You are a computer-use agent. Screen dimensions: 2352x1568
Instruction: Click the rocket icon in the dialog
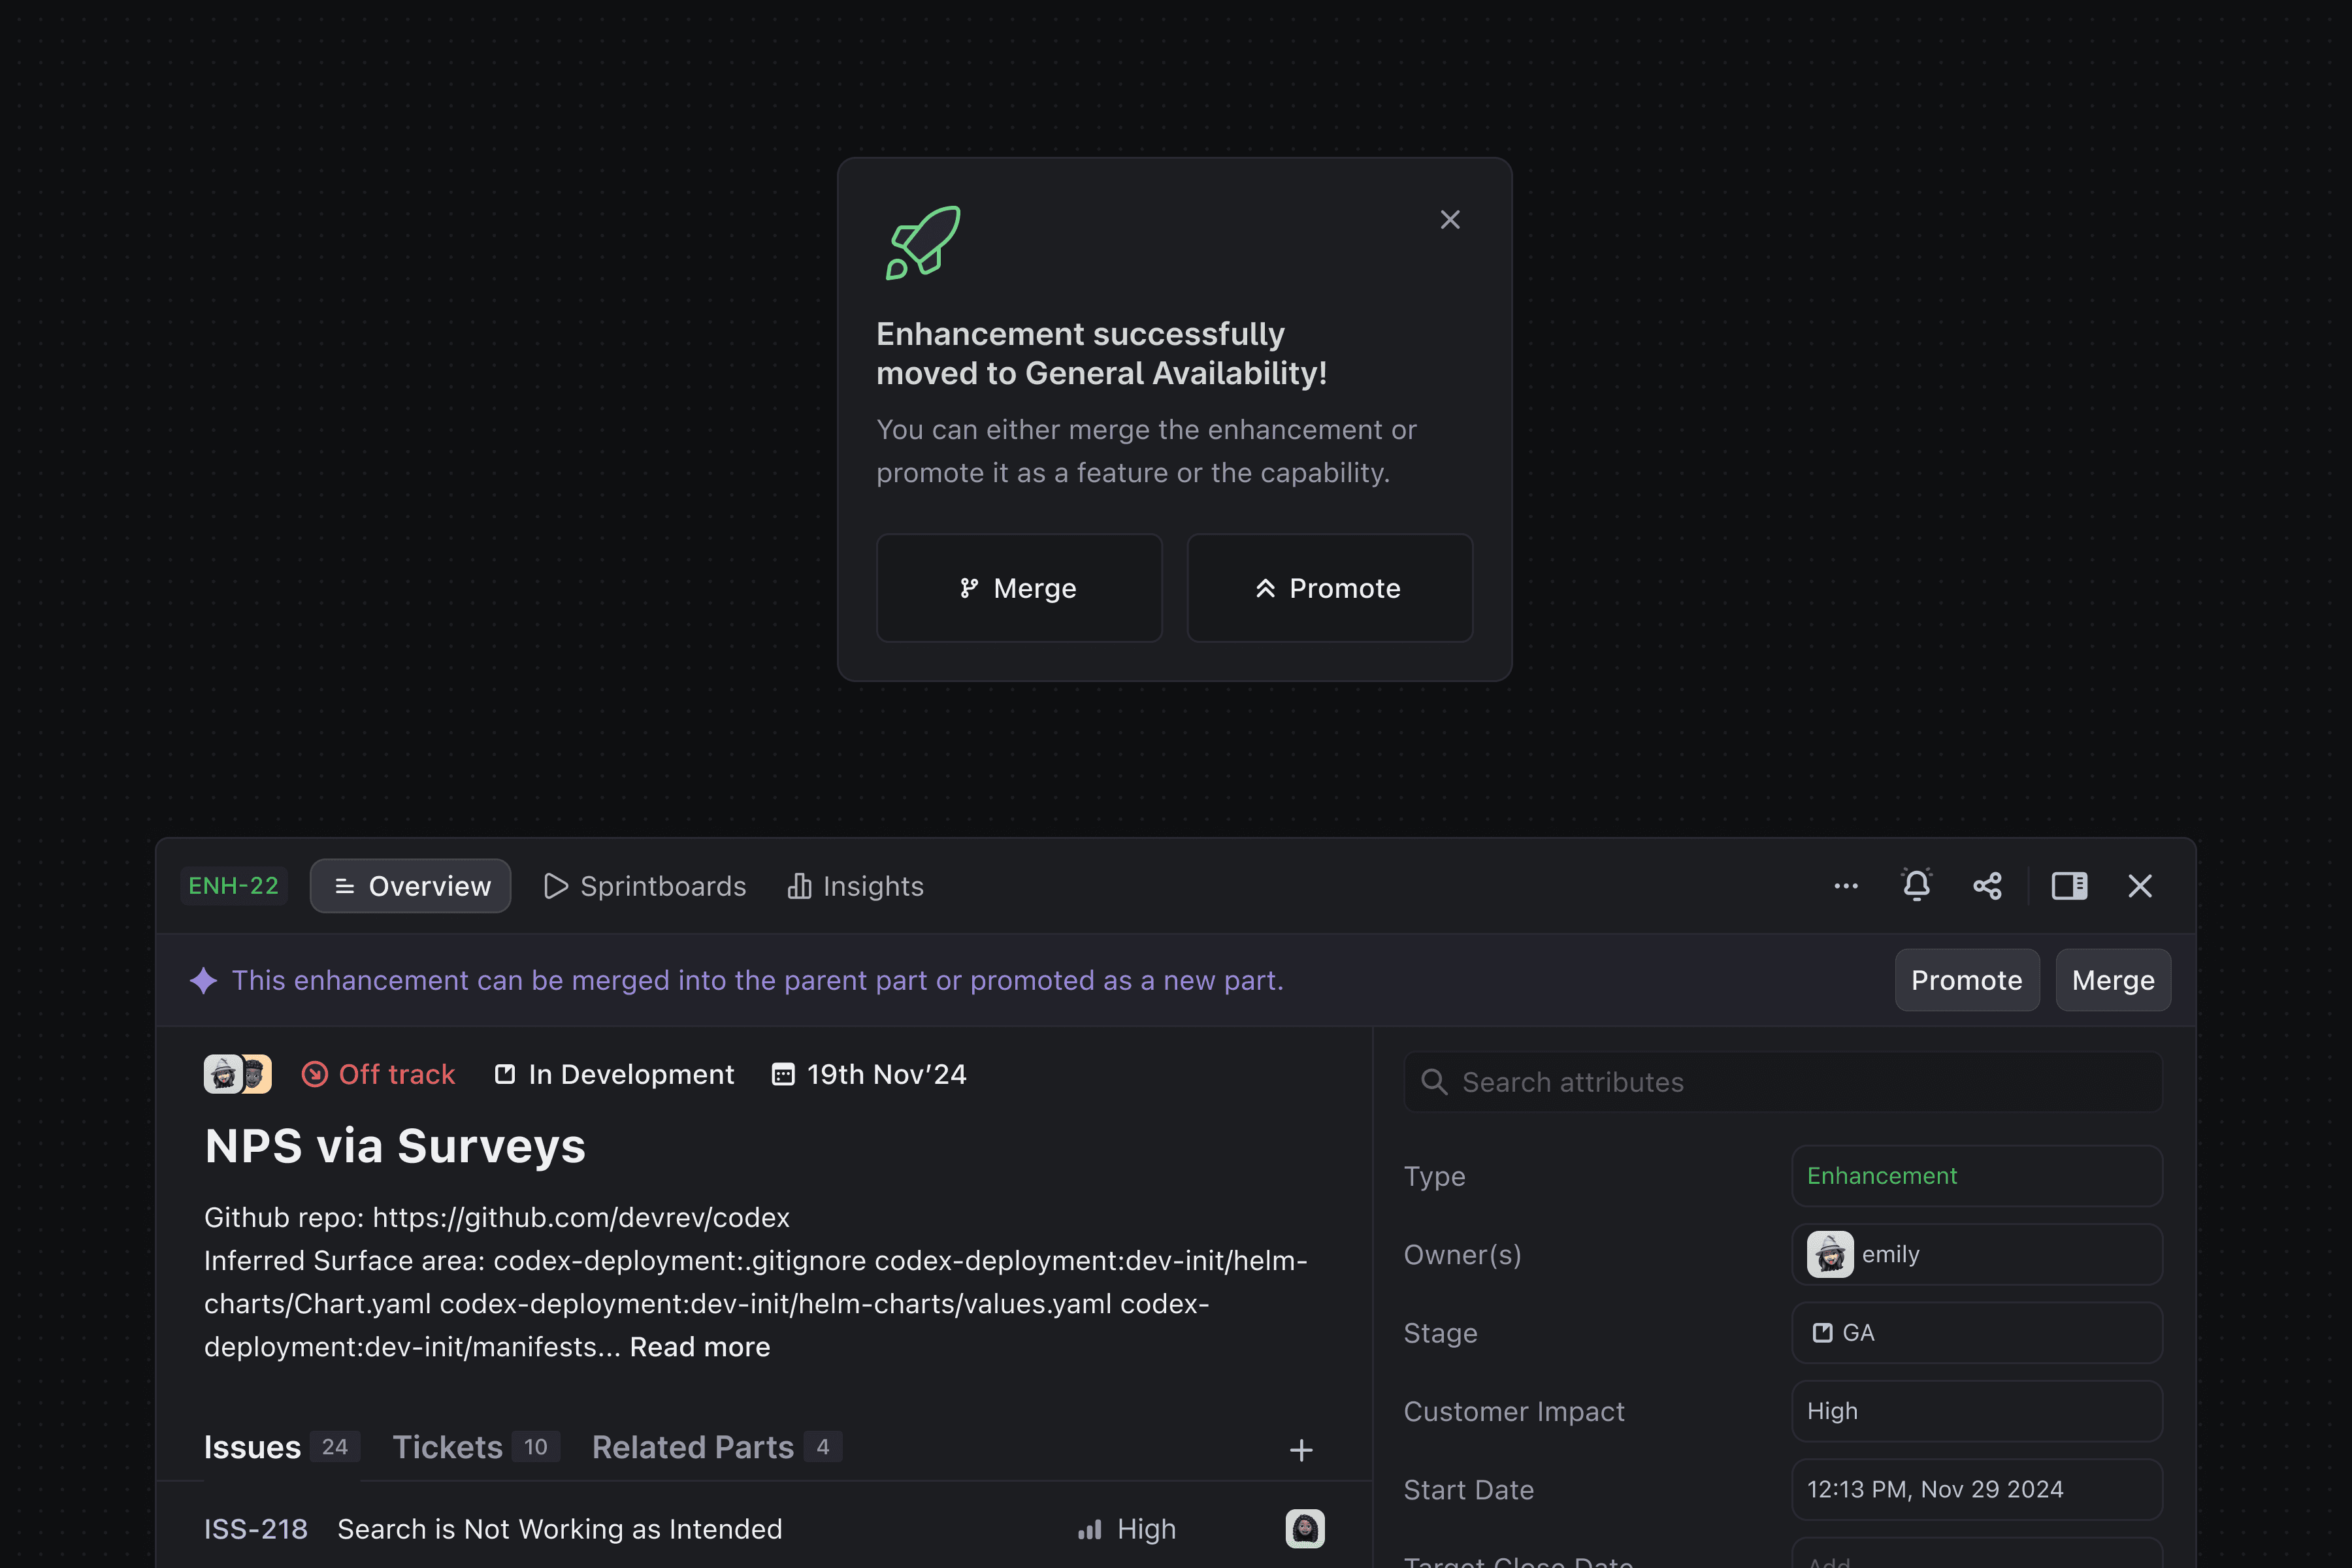point(923,243)
